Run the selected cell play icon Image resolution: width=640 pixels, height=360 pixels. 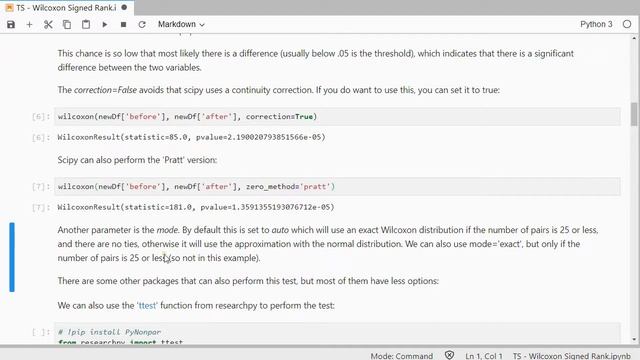[105, 24]
